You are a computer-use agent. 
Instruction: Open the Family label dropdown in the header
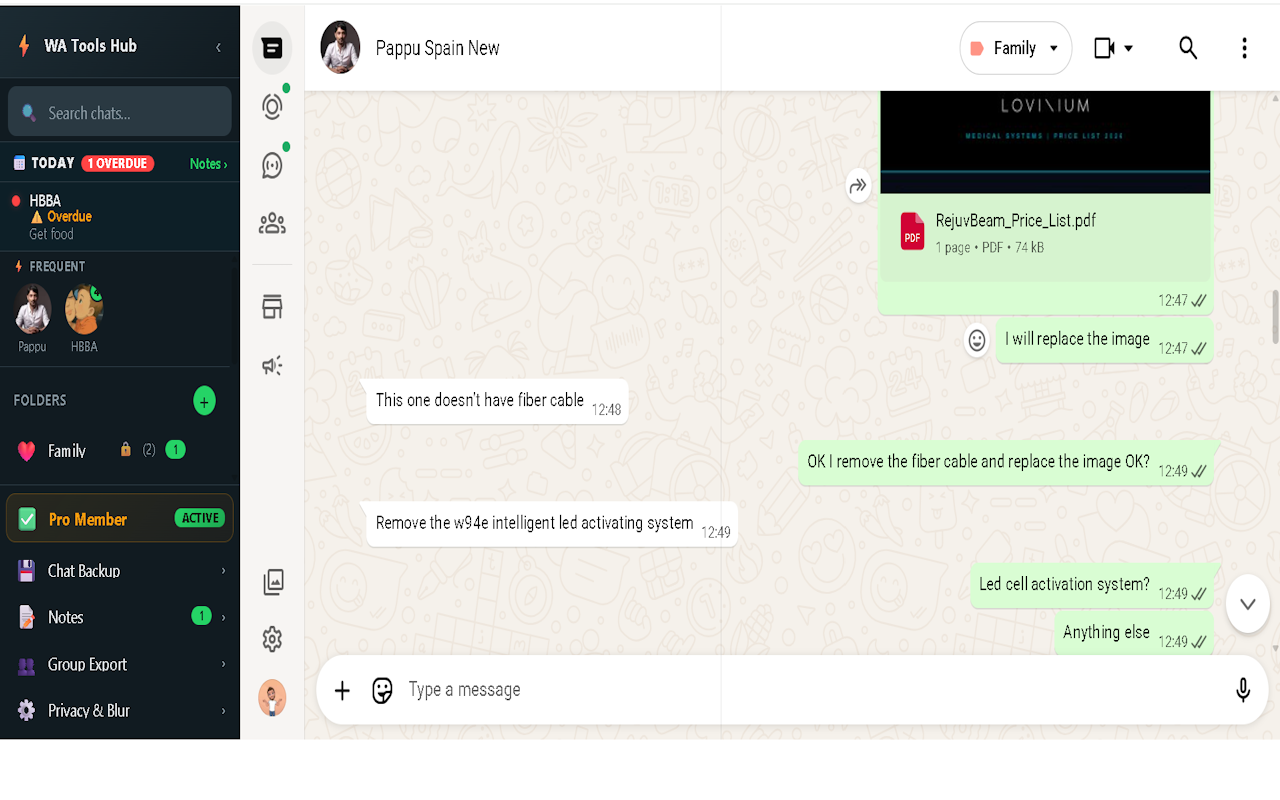click(x=1015, y=48)
